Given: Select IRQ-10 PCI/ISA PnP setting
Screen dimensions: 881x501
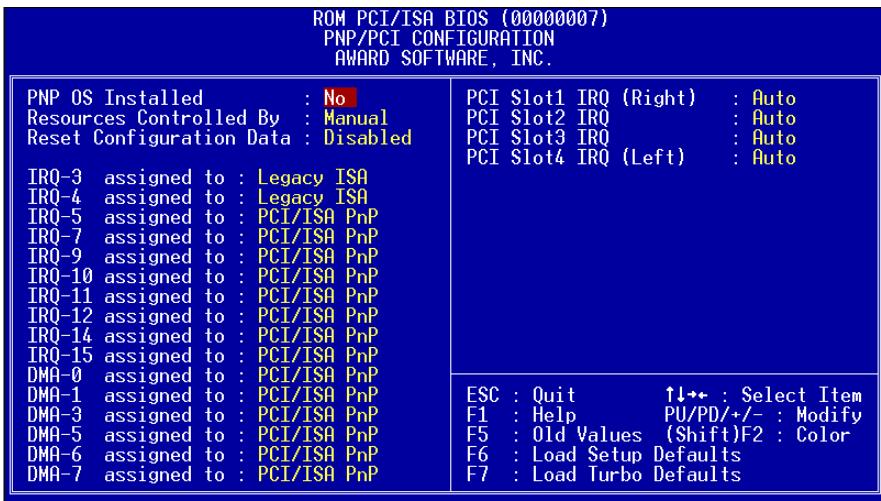Looking at the screenshot, I should click(x=318, y=276).
